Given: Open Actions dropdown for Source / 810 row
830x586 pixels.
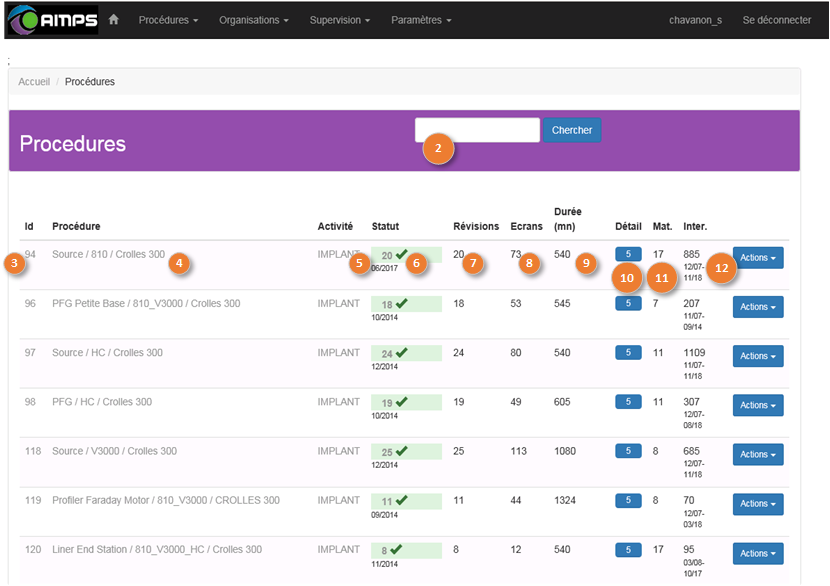Looking at the screenshot, I should pos(758,258).
